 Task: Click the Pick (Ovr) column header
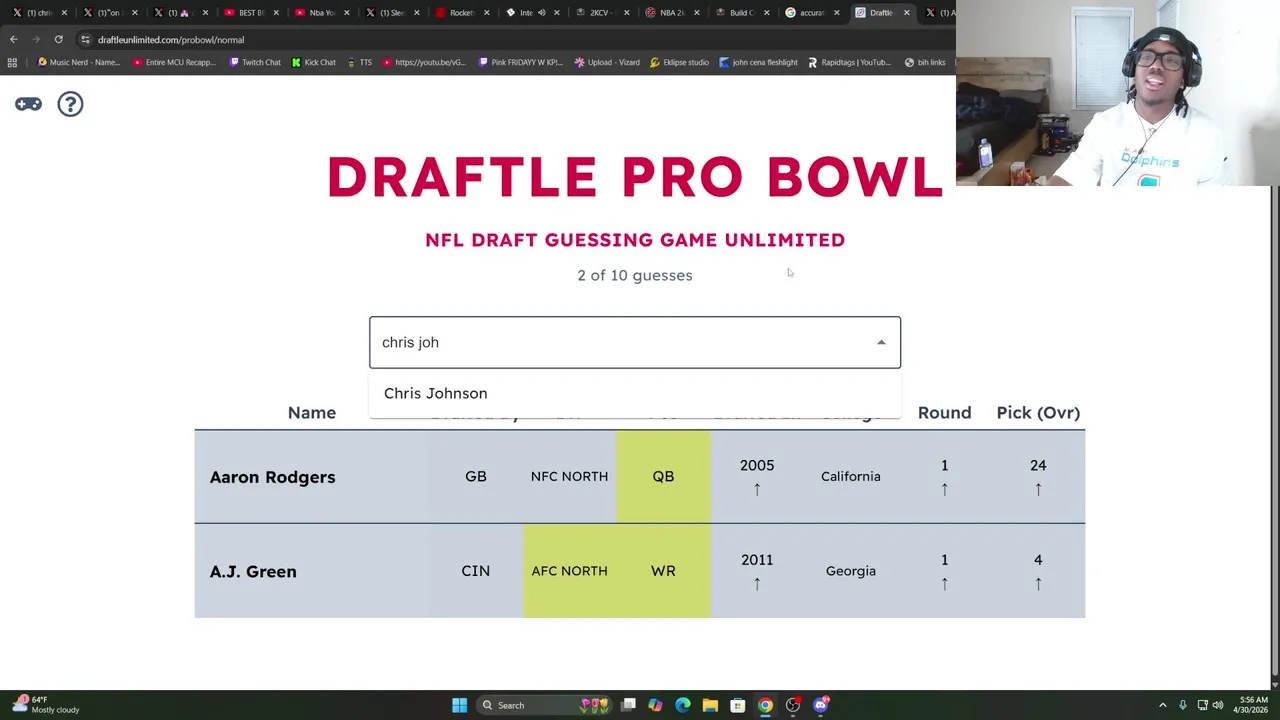1038,412
